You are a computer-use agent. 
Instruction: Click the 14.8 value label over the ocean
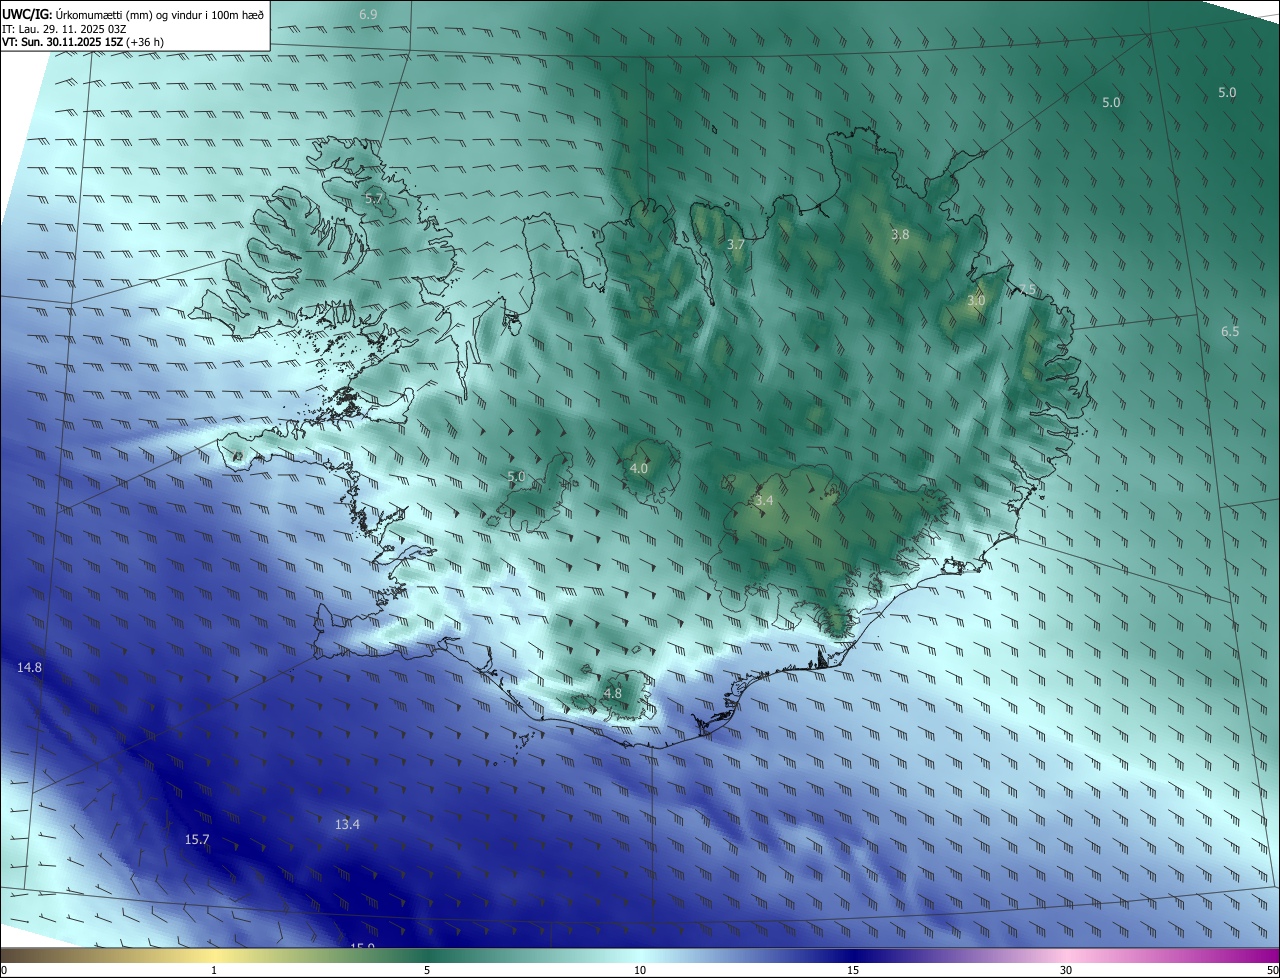29,667
